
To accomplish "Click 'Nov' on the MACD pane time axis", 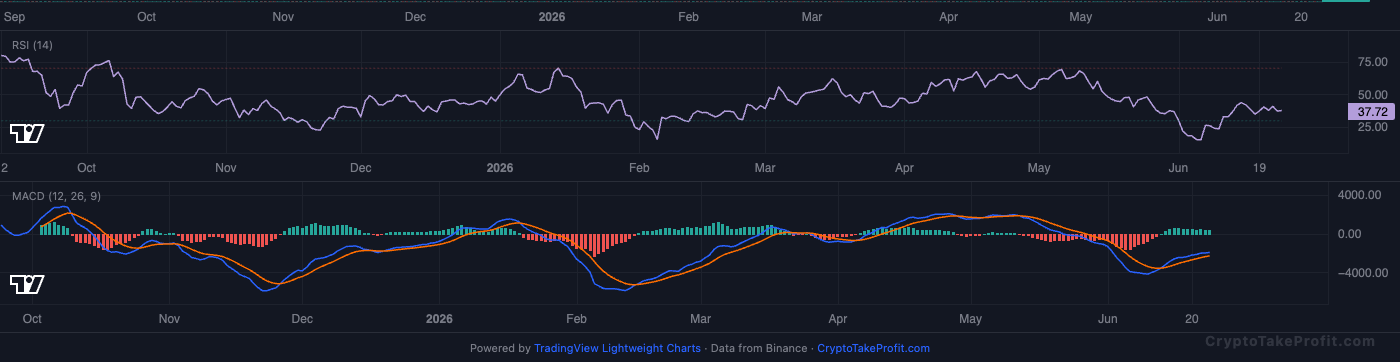I will [169, 319].
